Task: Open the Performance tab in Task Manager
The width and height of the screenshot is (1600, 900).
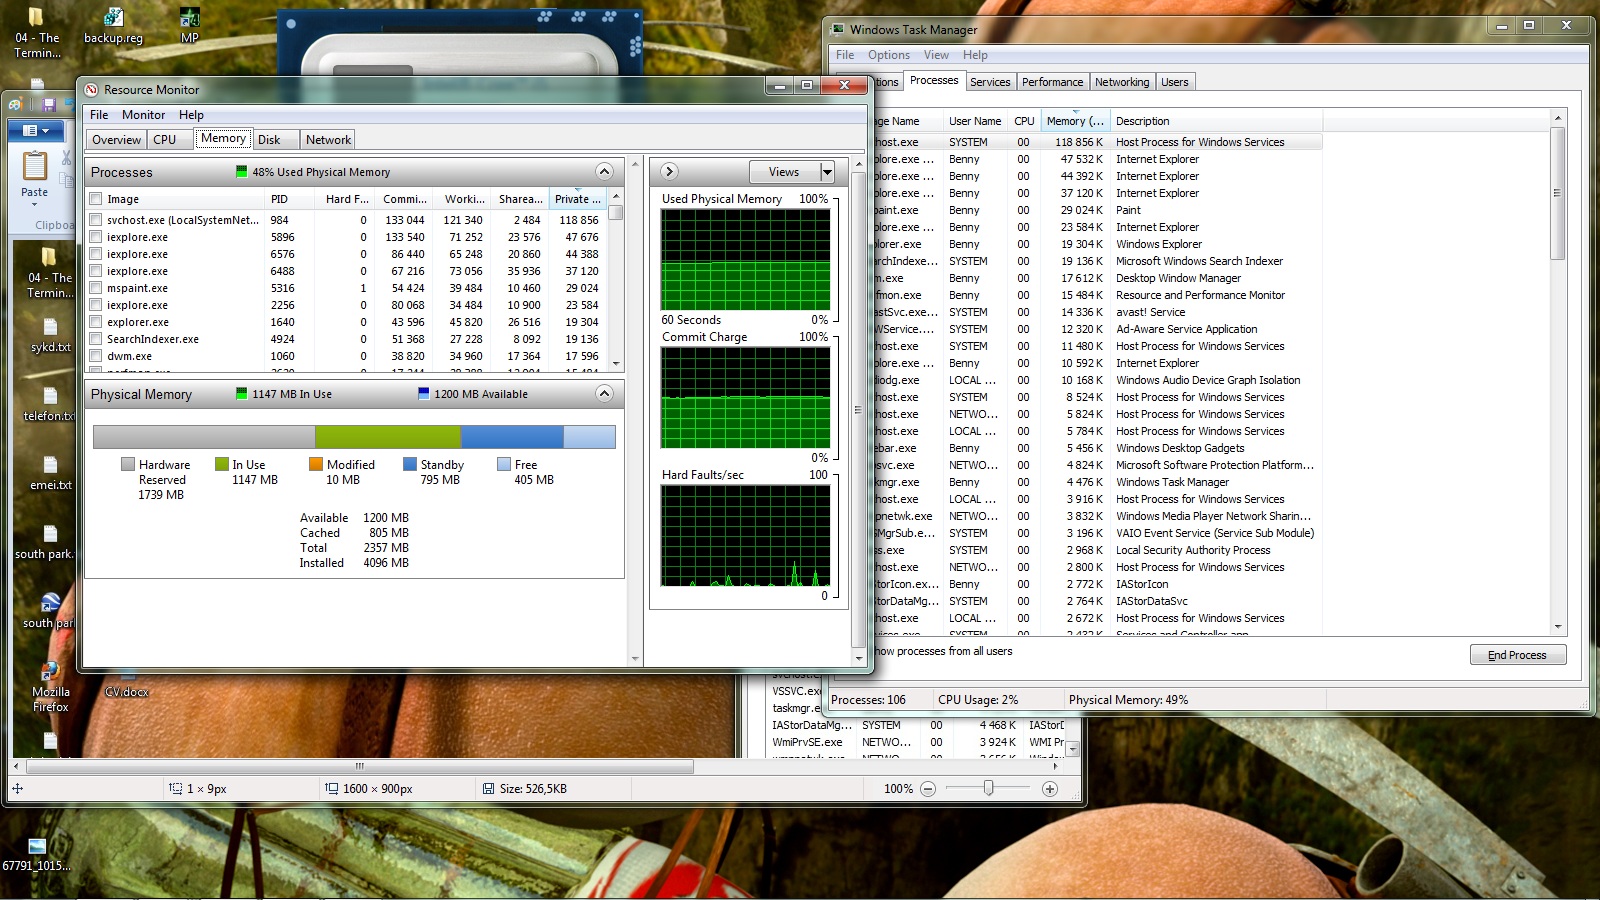Action: [x=1052, y=82]
